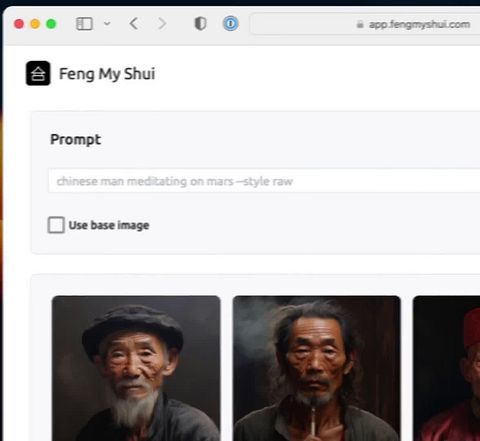Focus the prompt text input field

click(264, 181)
